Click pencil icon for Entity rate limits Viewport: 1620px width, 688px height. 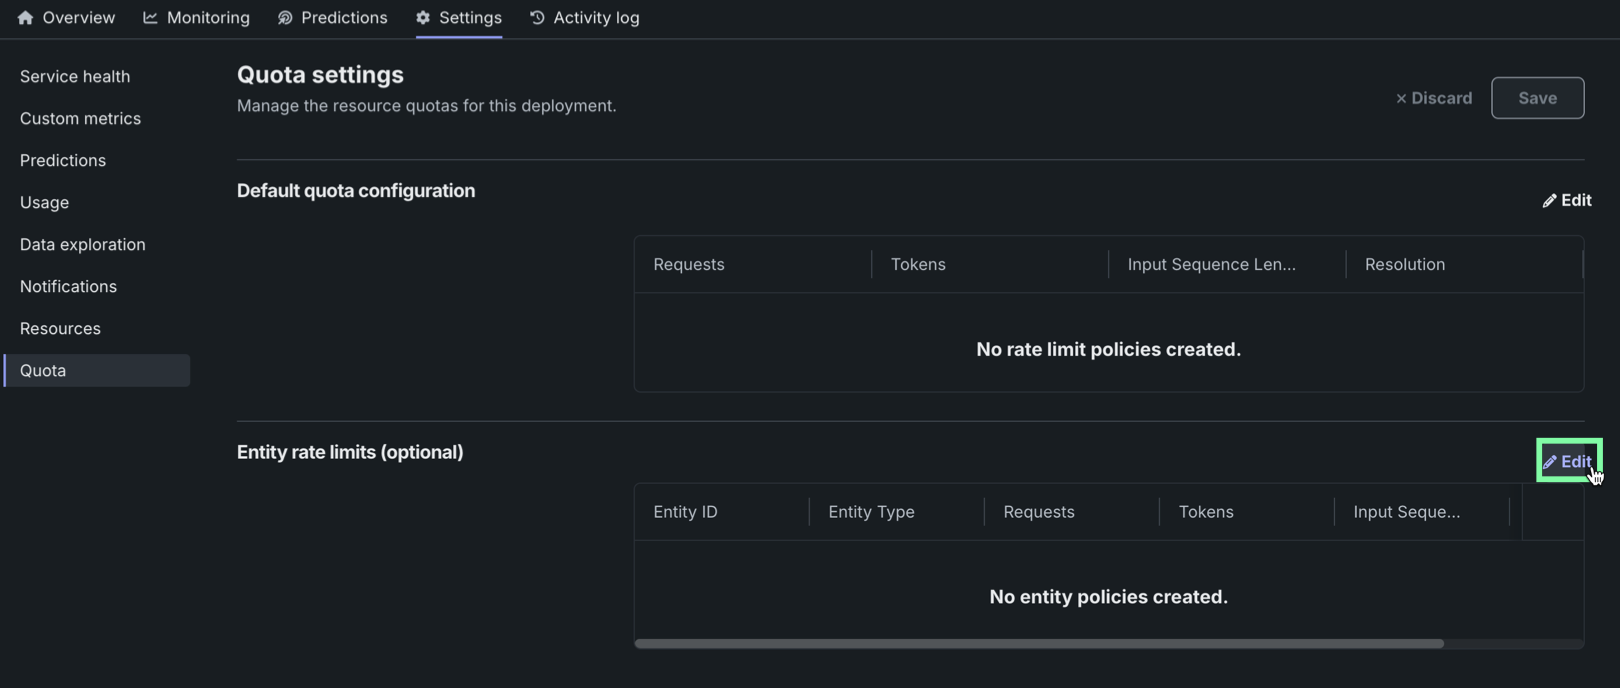[1549, 462]
